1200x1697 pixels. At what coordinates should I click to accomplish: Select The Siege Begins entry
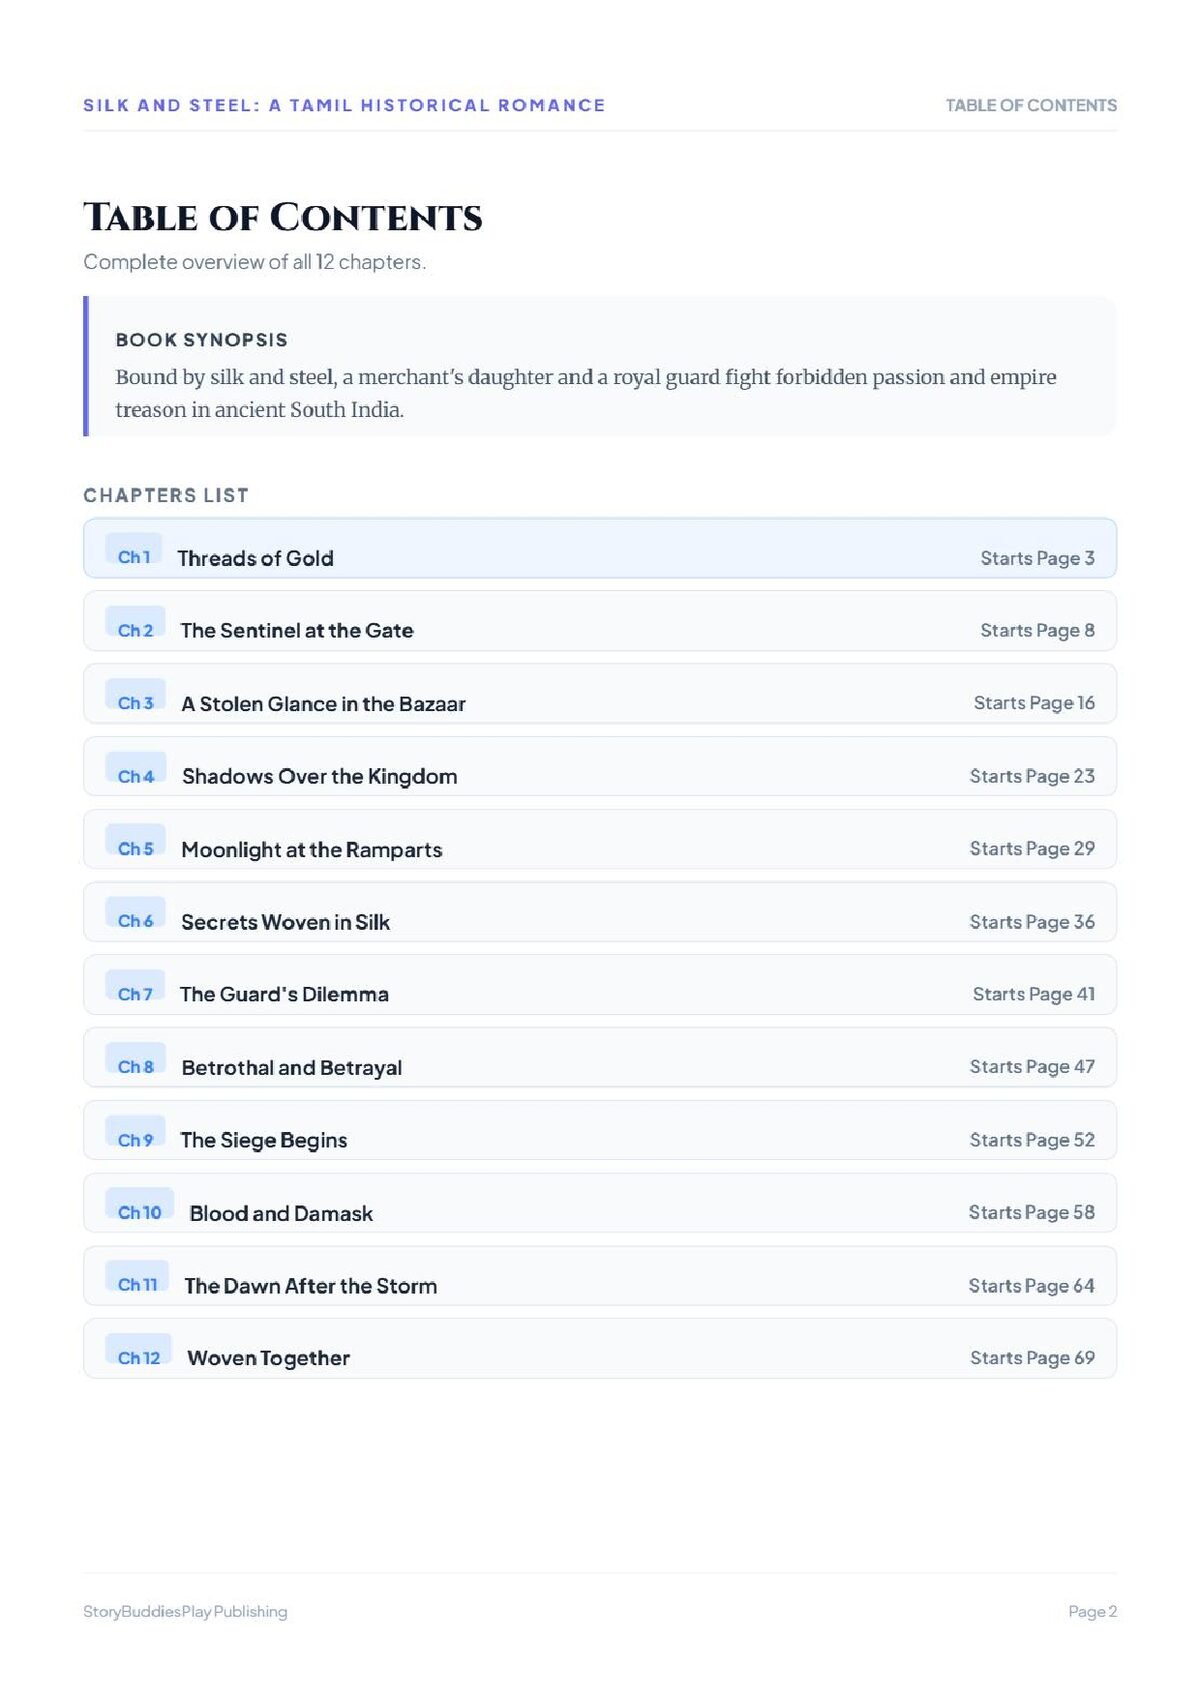tap(600, 1131)
